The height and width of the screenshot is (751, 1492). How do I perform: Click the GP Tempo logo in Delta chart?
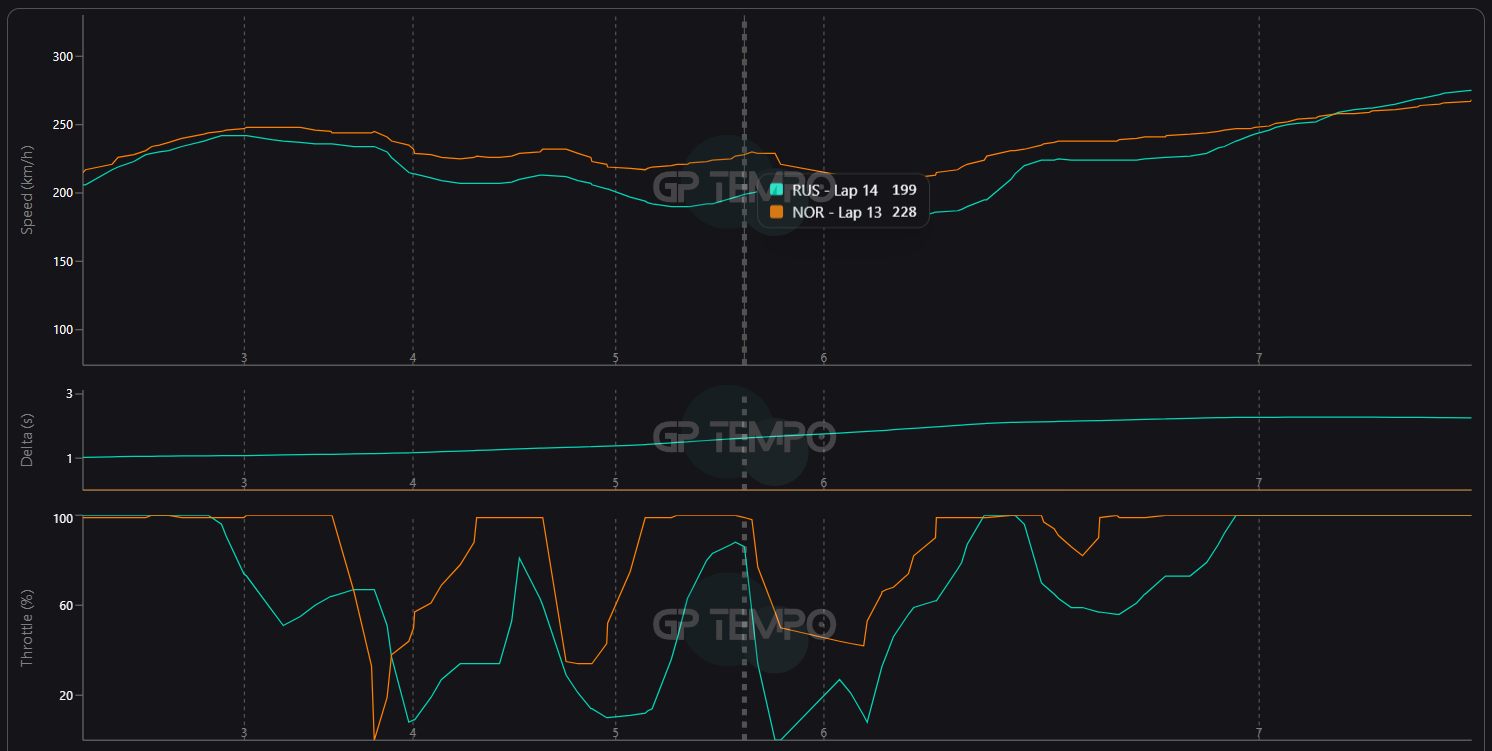pyautogui.click(x=744, y=436)
